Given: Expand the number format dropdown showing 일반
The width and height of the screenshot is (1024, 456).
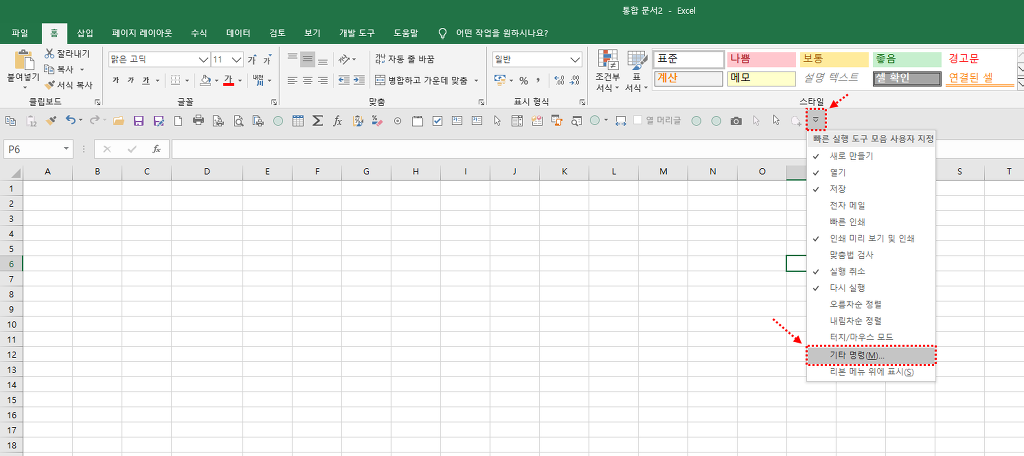Looking at the screenshot, I should [x=574, y=59].
